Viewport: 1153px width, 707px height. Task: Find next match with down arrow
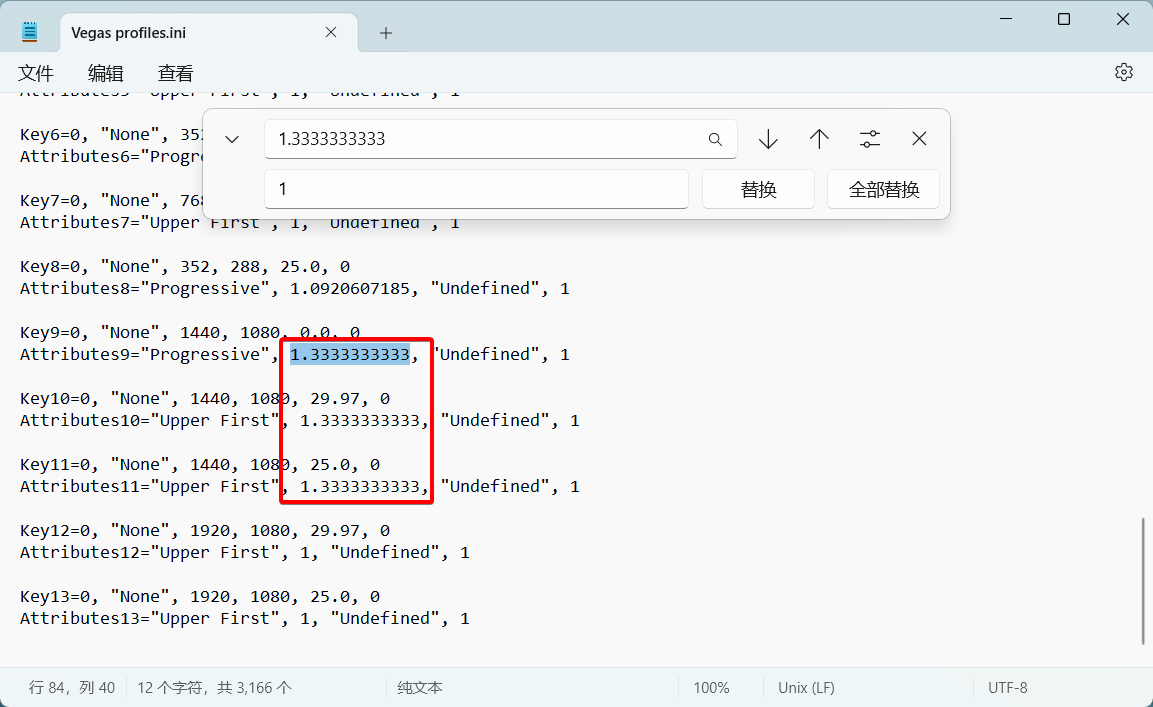(x=768, y=140)
